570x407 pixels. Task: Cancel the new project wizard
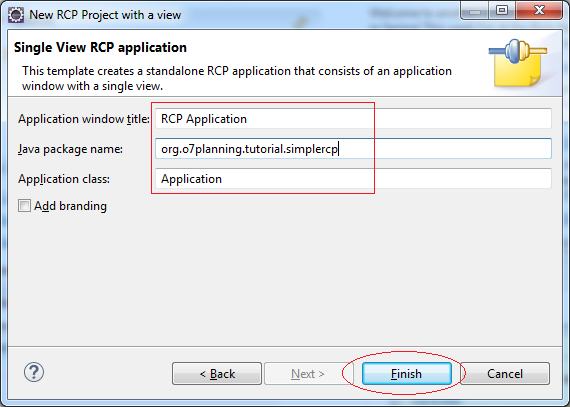pos(505,373)
